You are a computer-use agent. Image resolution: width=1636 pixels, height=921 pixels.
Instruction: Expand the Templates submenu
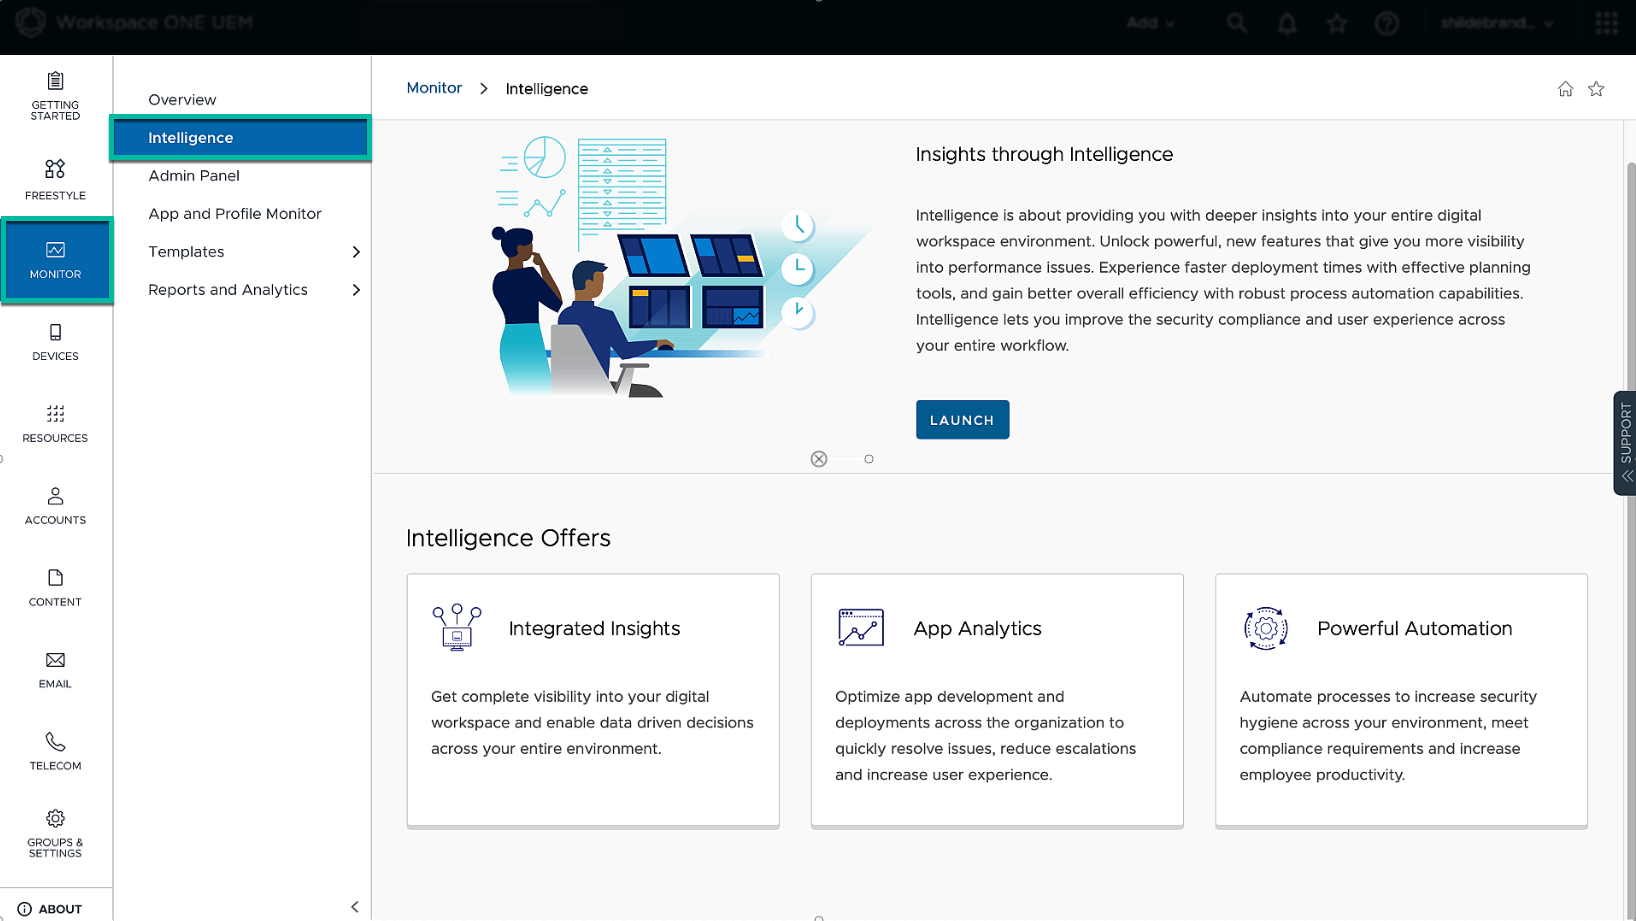pos(355,252)
